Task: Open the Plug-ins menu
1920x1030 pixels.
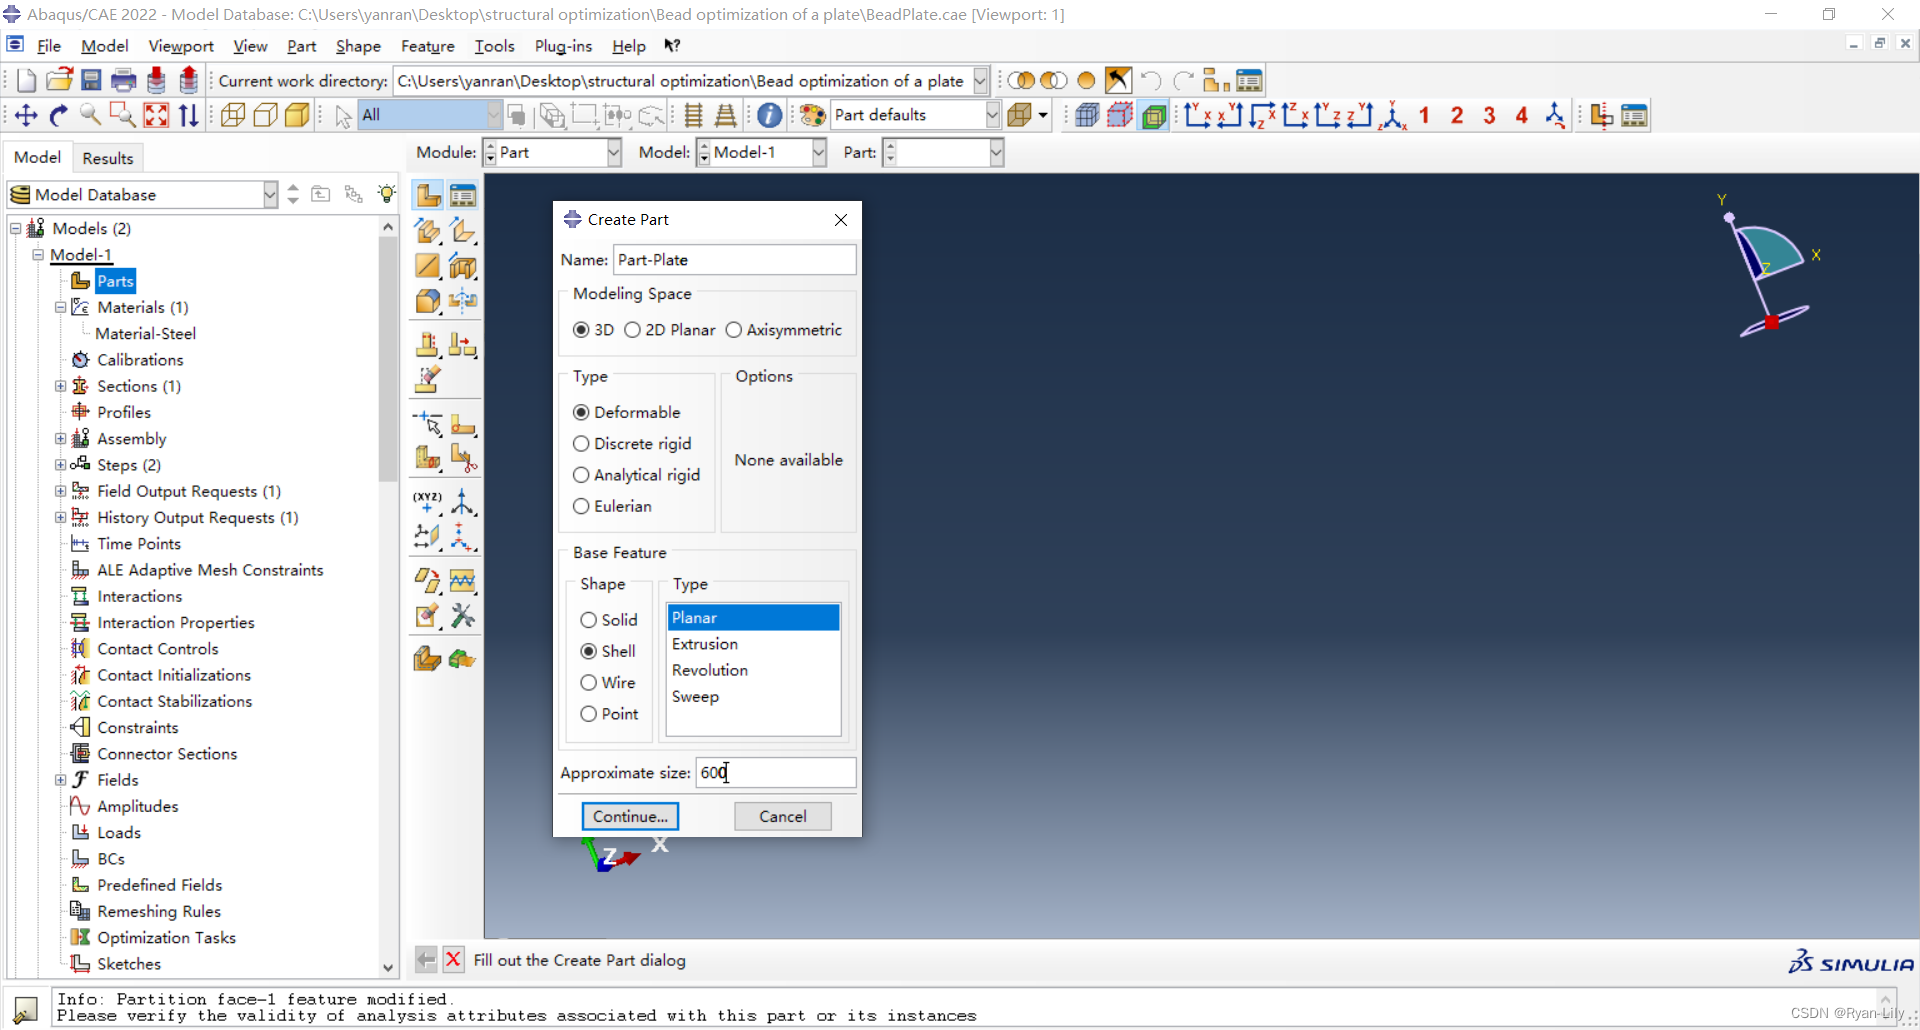Action: coord(563,46)
